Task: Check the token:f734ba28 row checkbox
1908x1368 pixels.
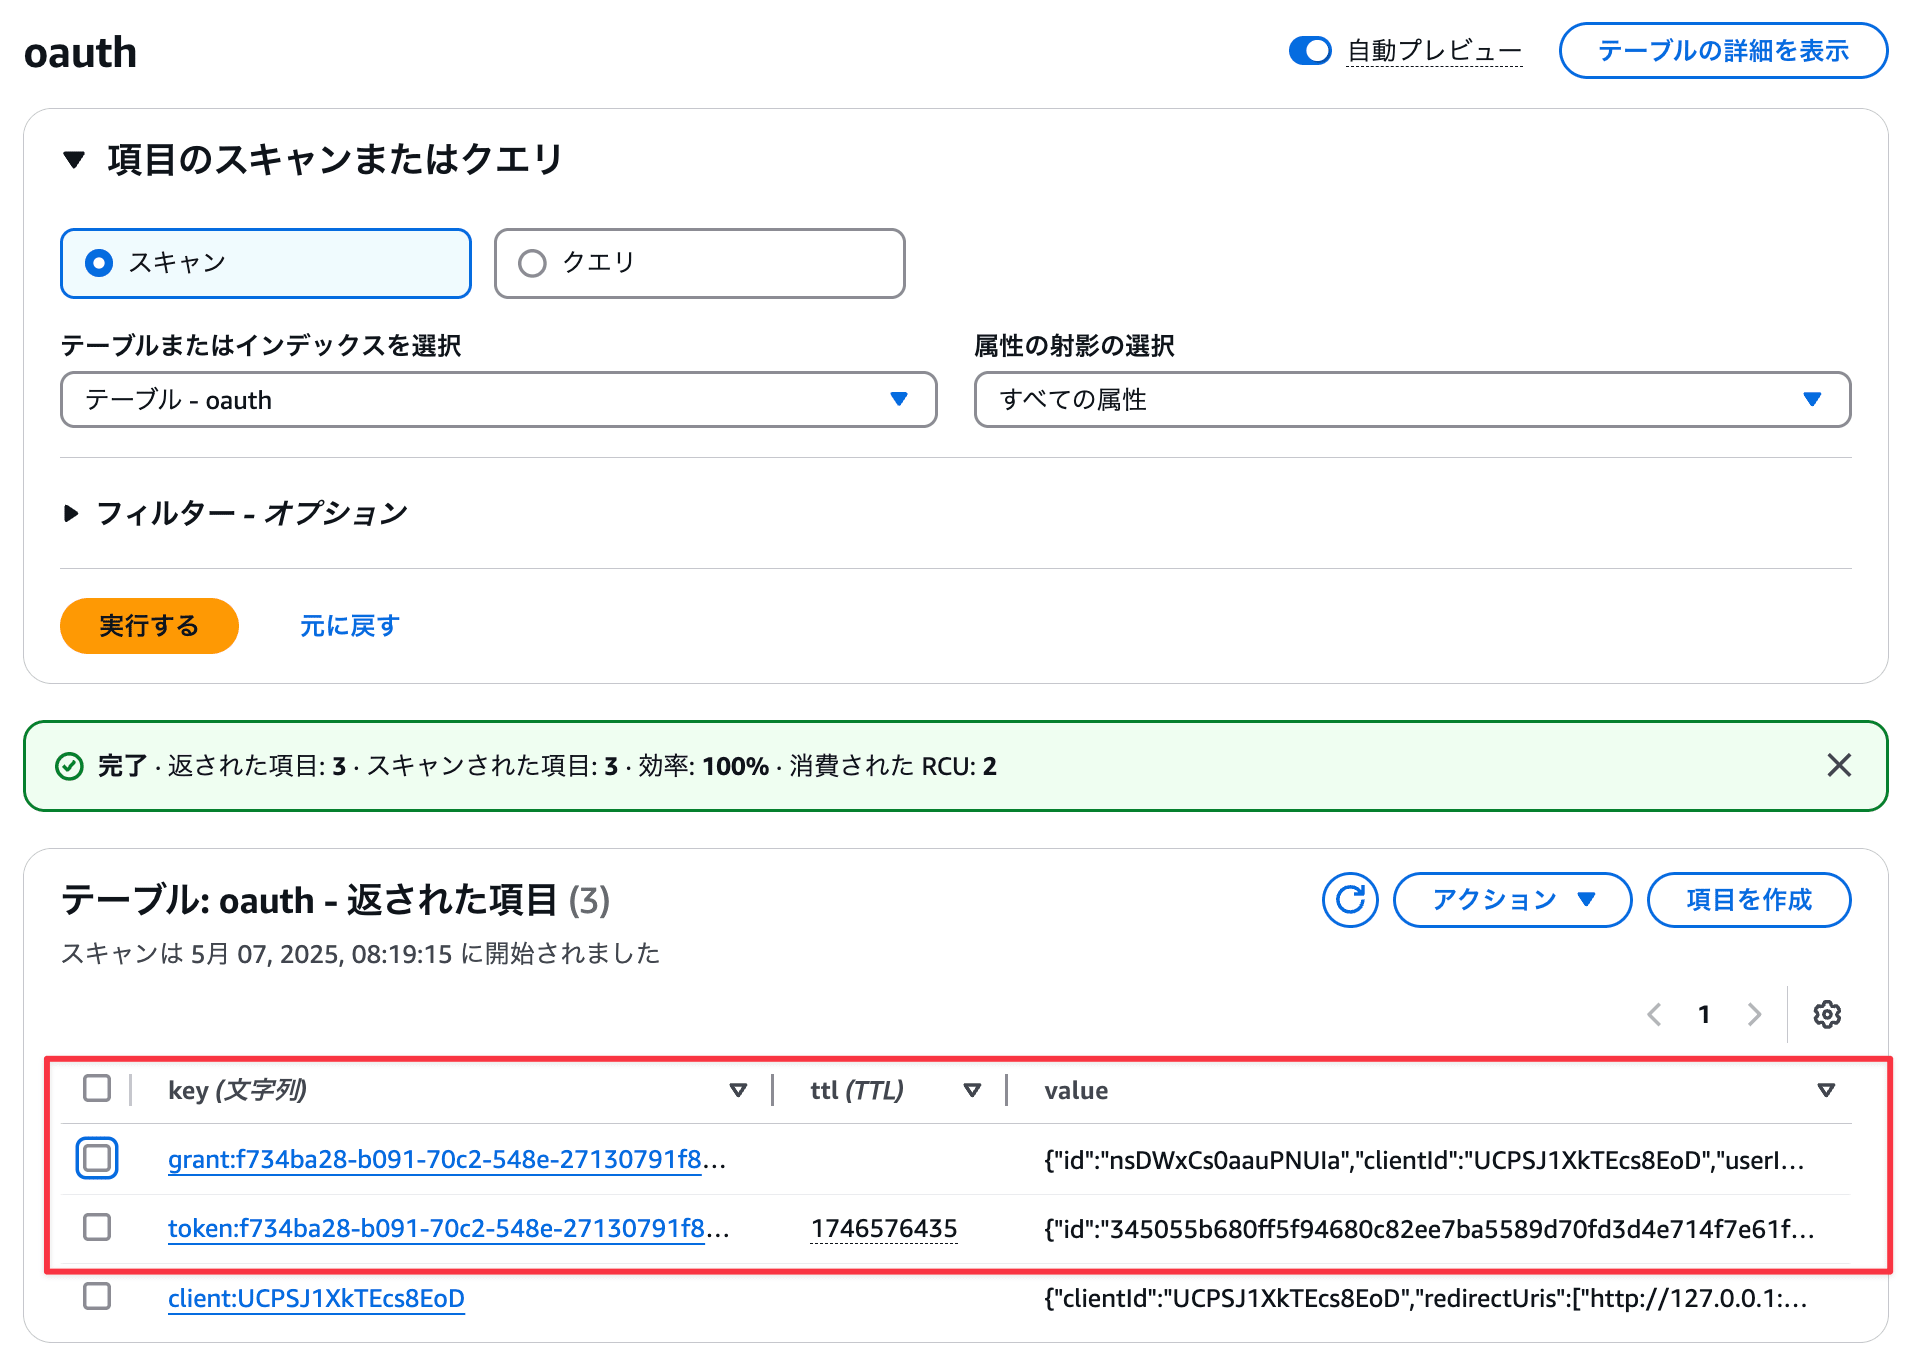Action: (97, 1227)
